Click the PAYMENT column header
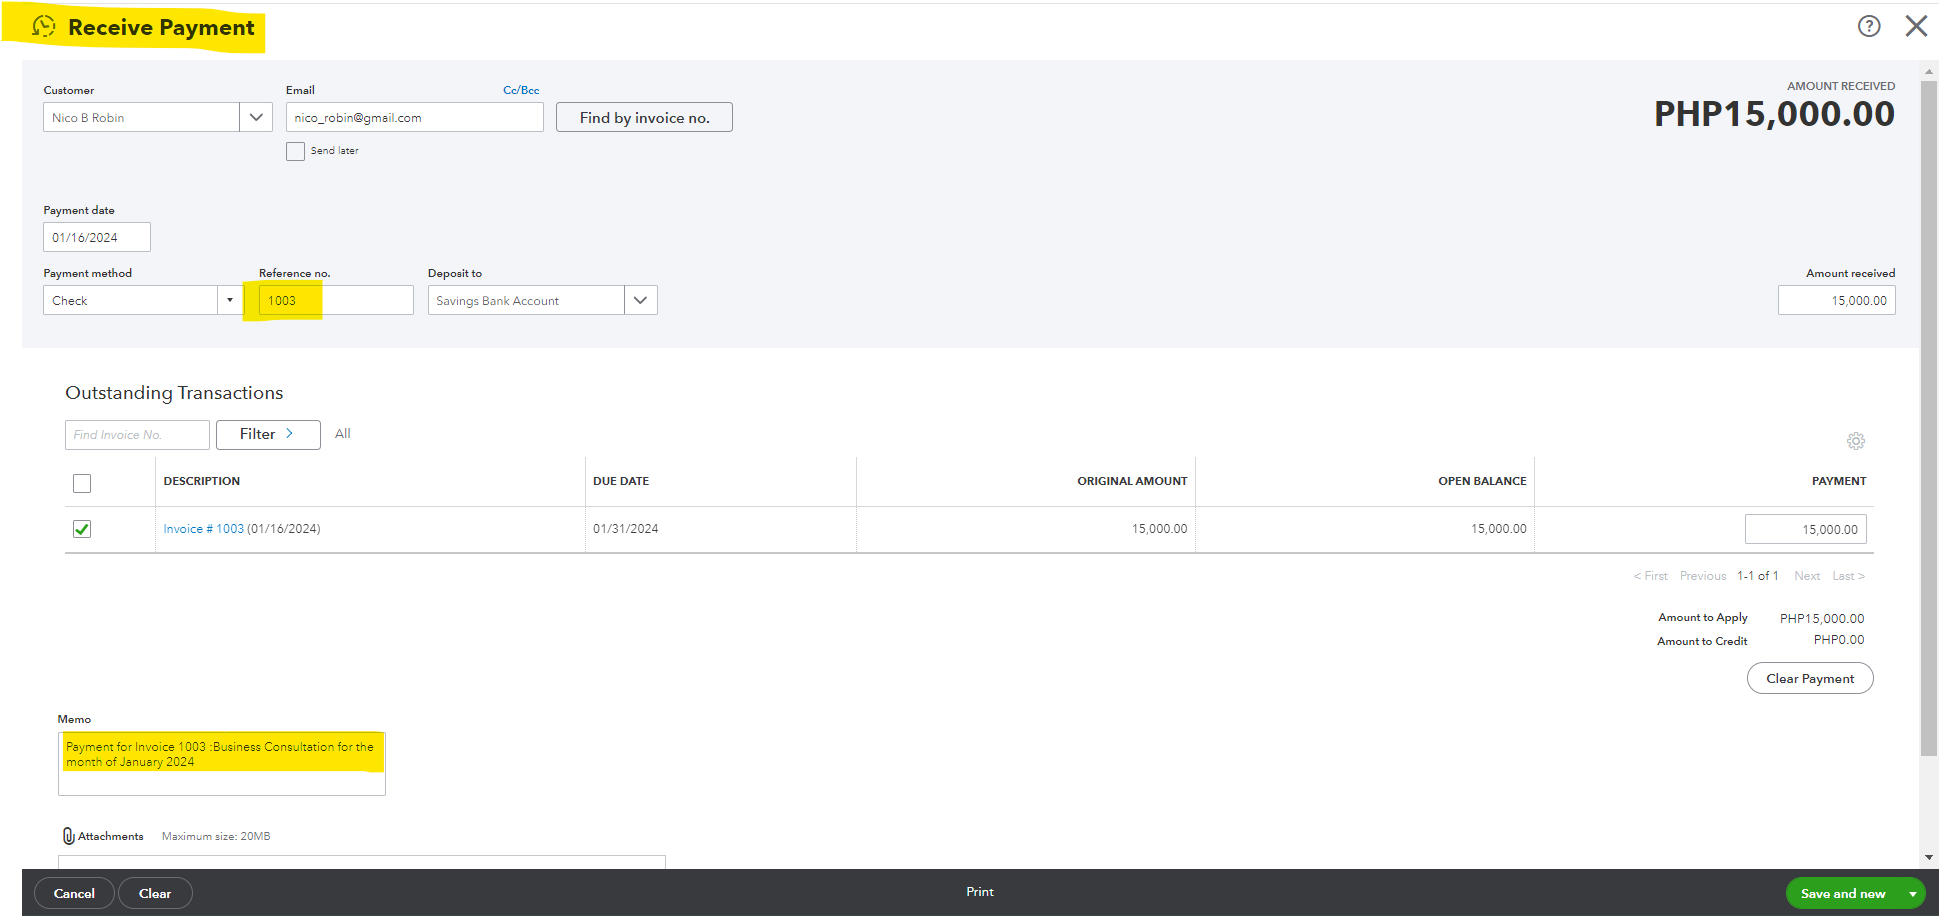Viewport: 1939px width, 916px height. point(1839,481)
